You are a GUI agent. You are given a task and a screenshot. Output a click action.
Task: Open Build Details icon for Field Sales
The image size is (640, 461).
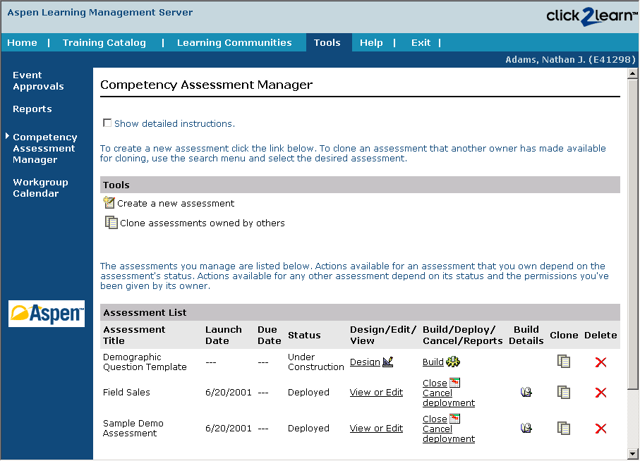click(526, 392)
